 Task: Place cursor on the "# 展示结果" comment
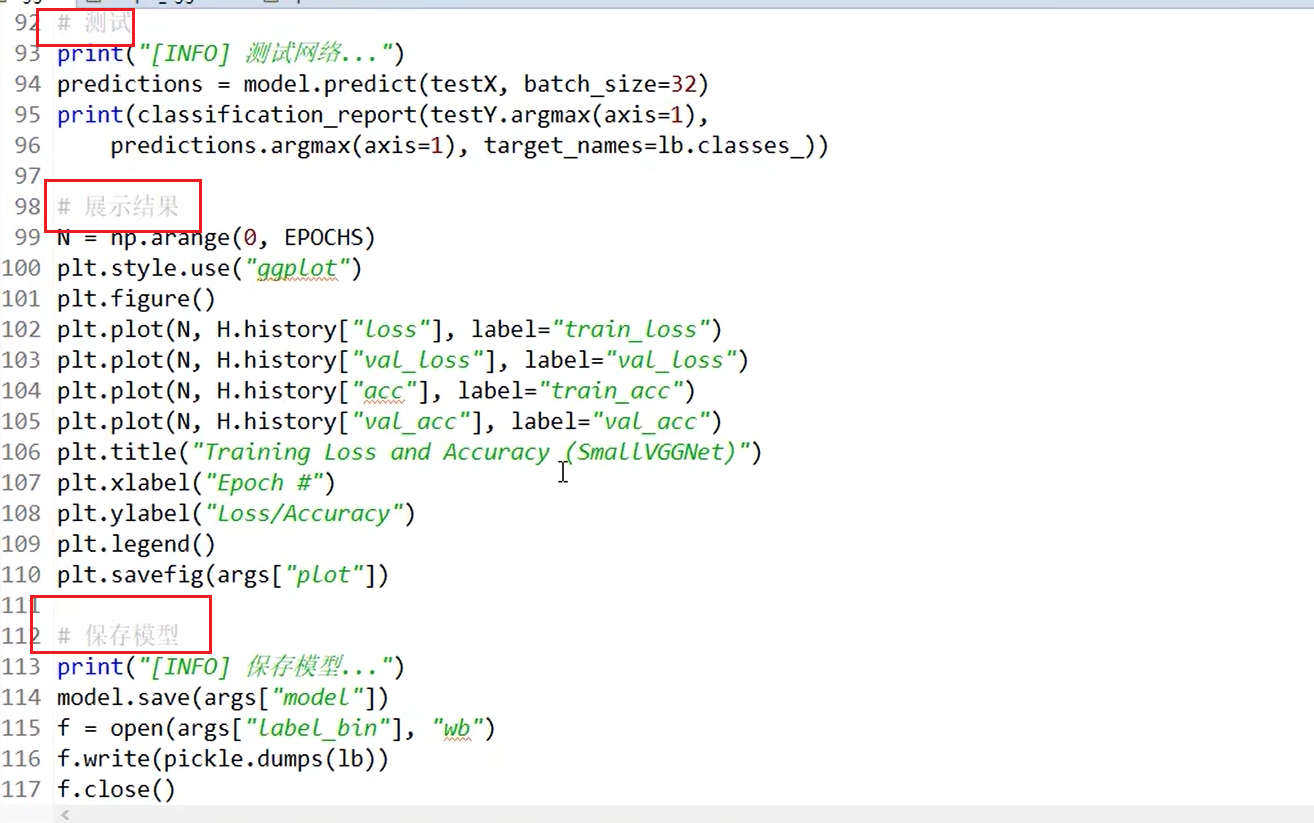tap(118, 207)
